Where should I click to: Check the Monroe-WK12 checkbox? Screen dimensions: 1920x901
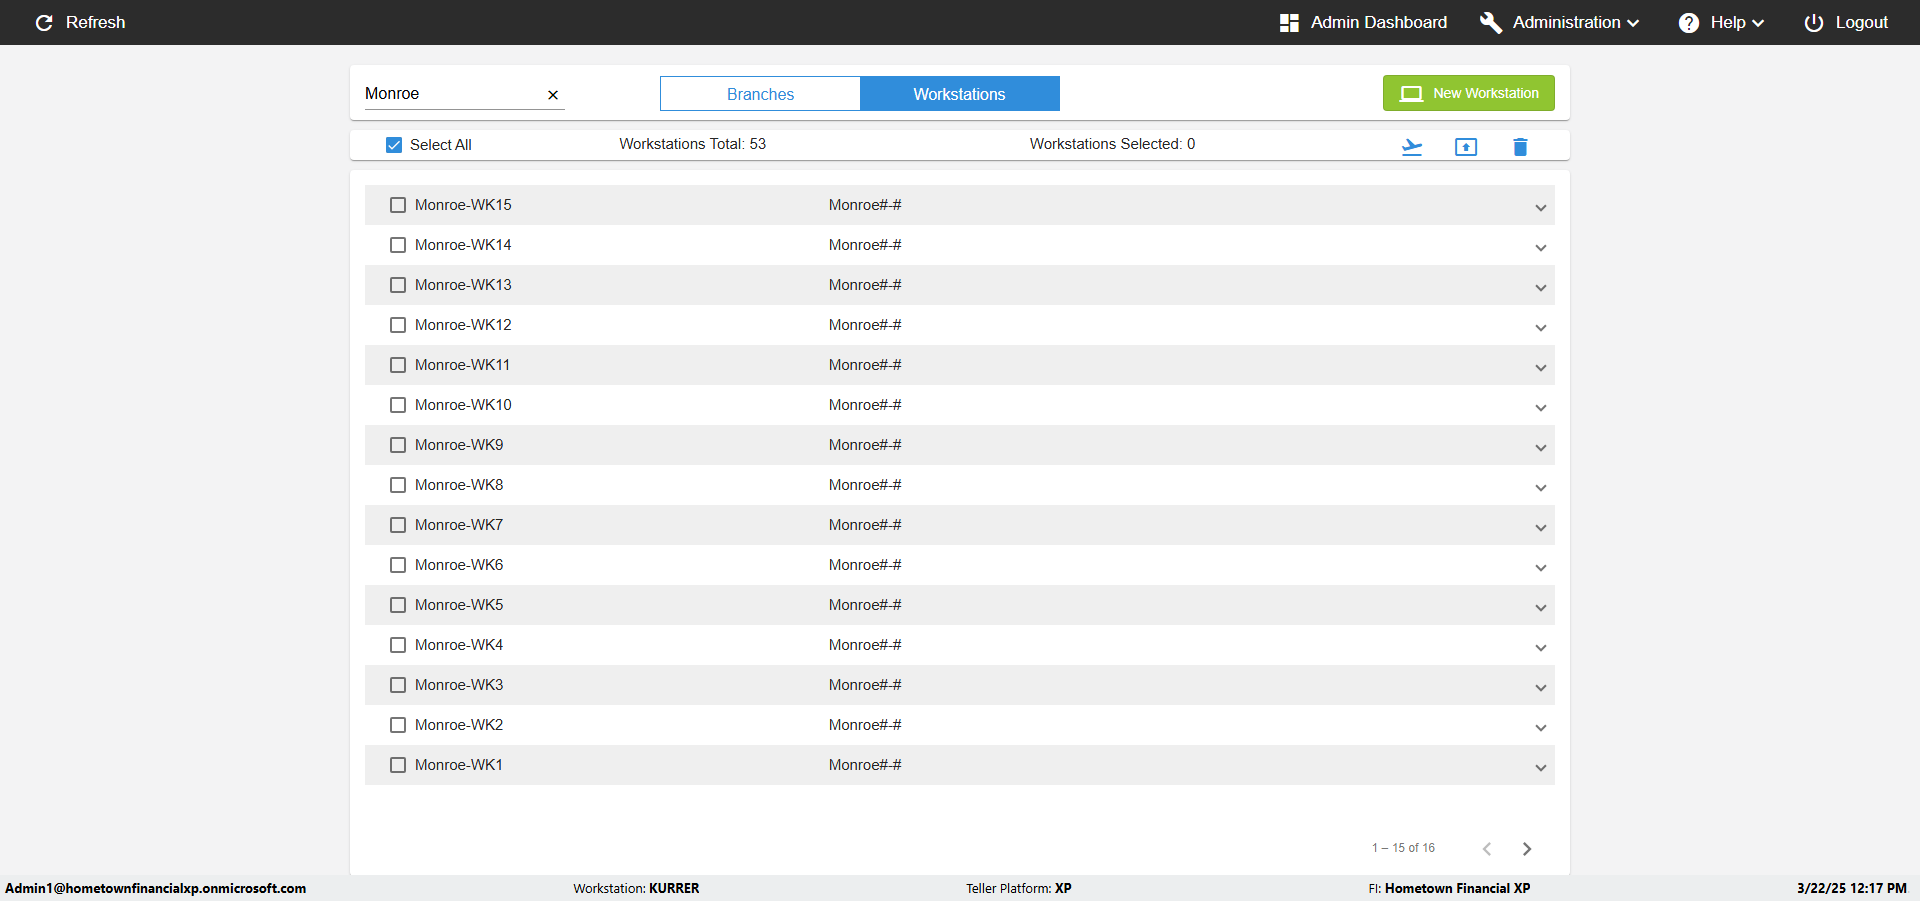[x=398, y=325]
